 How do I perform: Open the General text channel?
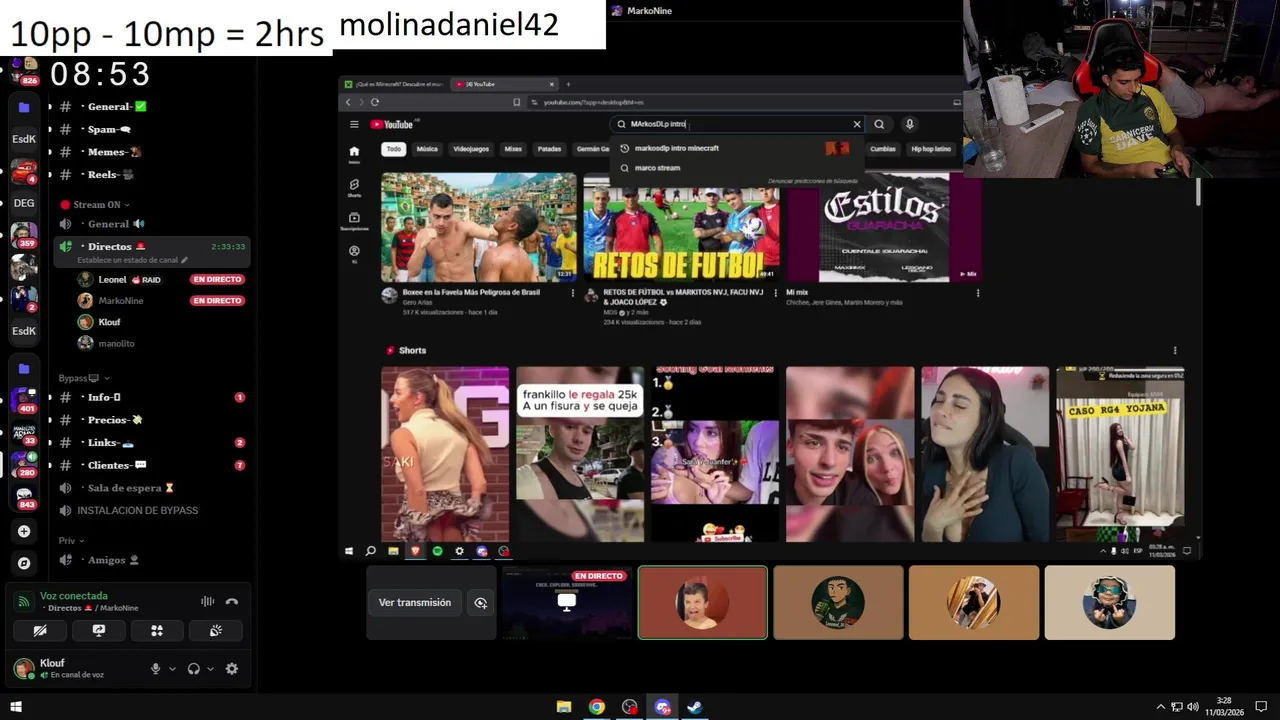150,107
